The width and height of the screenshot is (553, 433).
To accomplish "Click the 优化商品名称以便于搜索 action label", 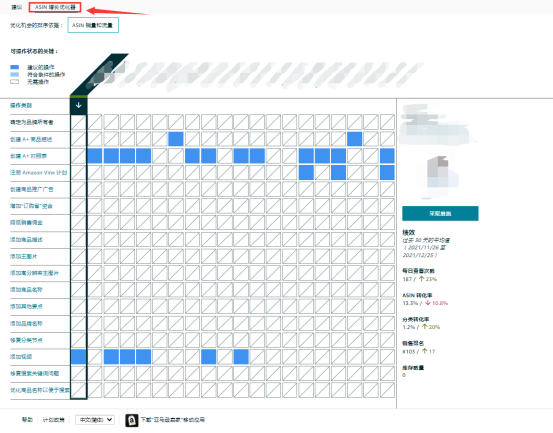I will 40,390.
